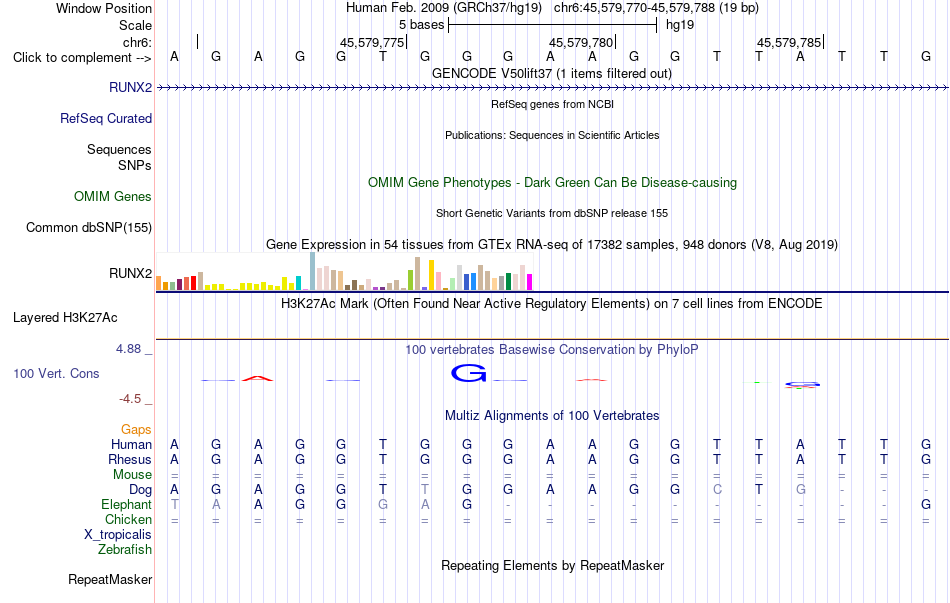Click the 100 Vert. Cons track label
The image size is (950, 603).
pyautogui.click(x=56, y=373)
